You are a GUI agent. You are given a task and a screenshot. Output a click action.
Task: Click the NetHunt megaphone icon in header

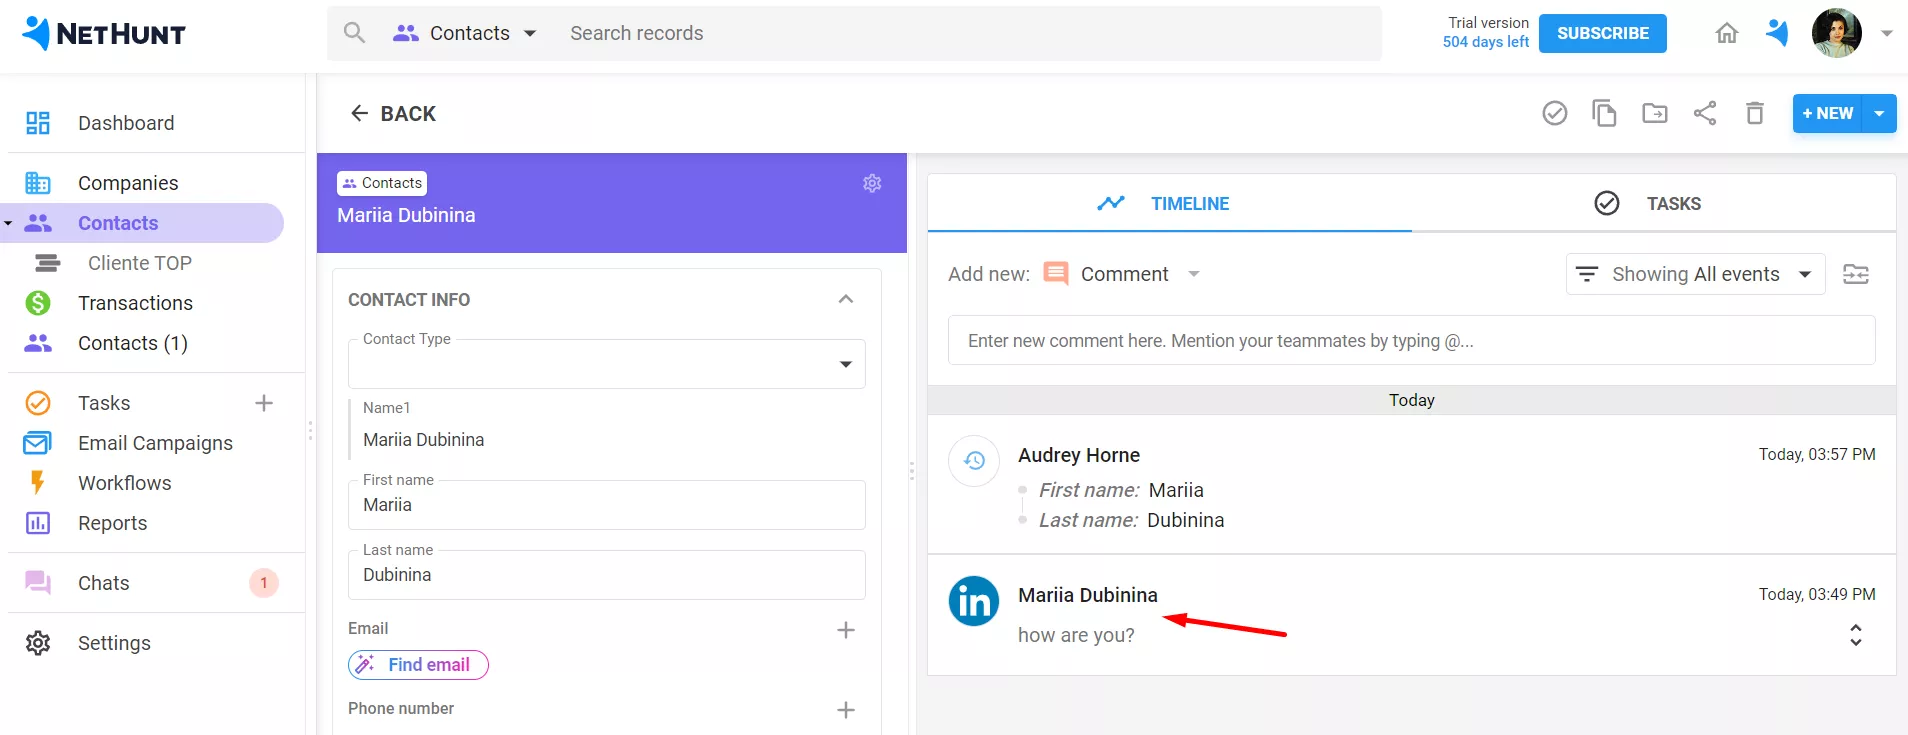[1777, 33]
